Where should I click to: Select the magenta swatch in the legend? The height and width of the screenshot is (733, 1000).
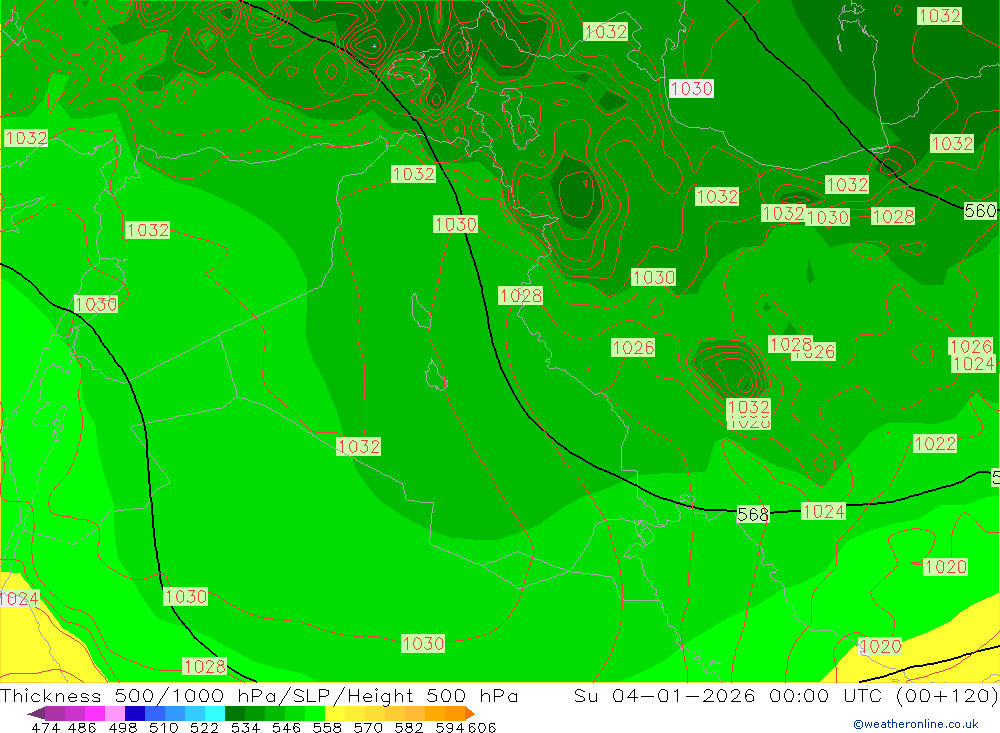(x=95, y=713)
